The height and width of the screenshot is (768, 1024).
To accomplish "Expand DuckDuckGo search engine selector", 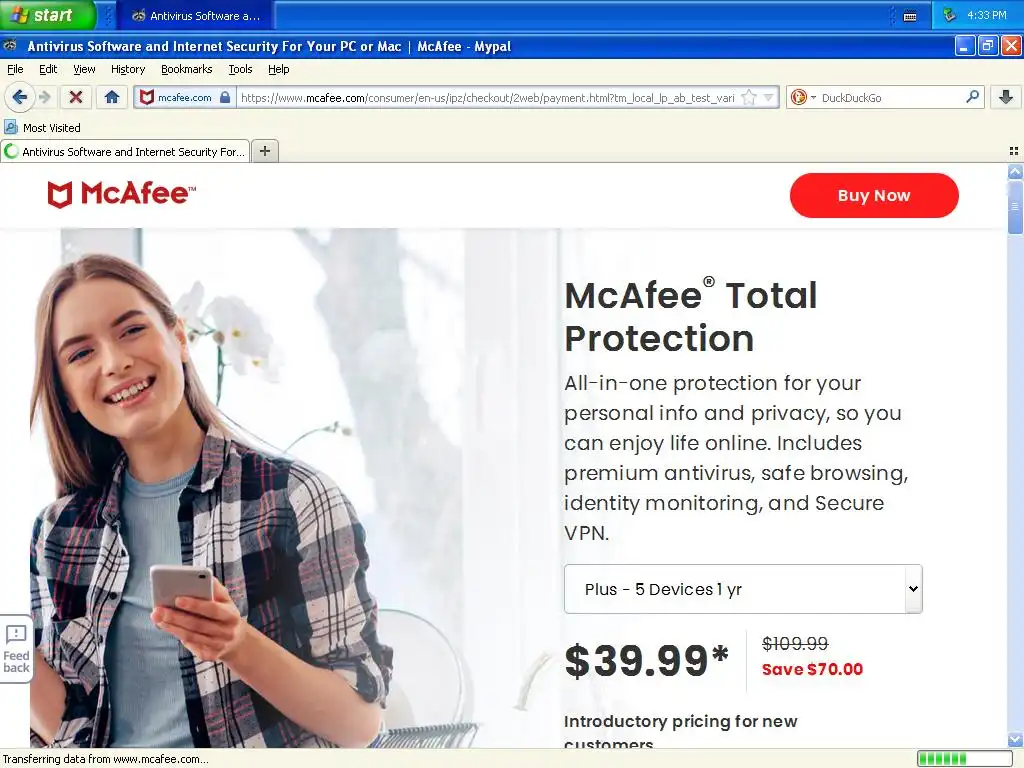I will point(803,97).
